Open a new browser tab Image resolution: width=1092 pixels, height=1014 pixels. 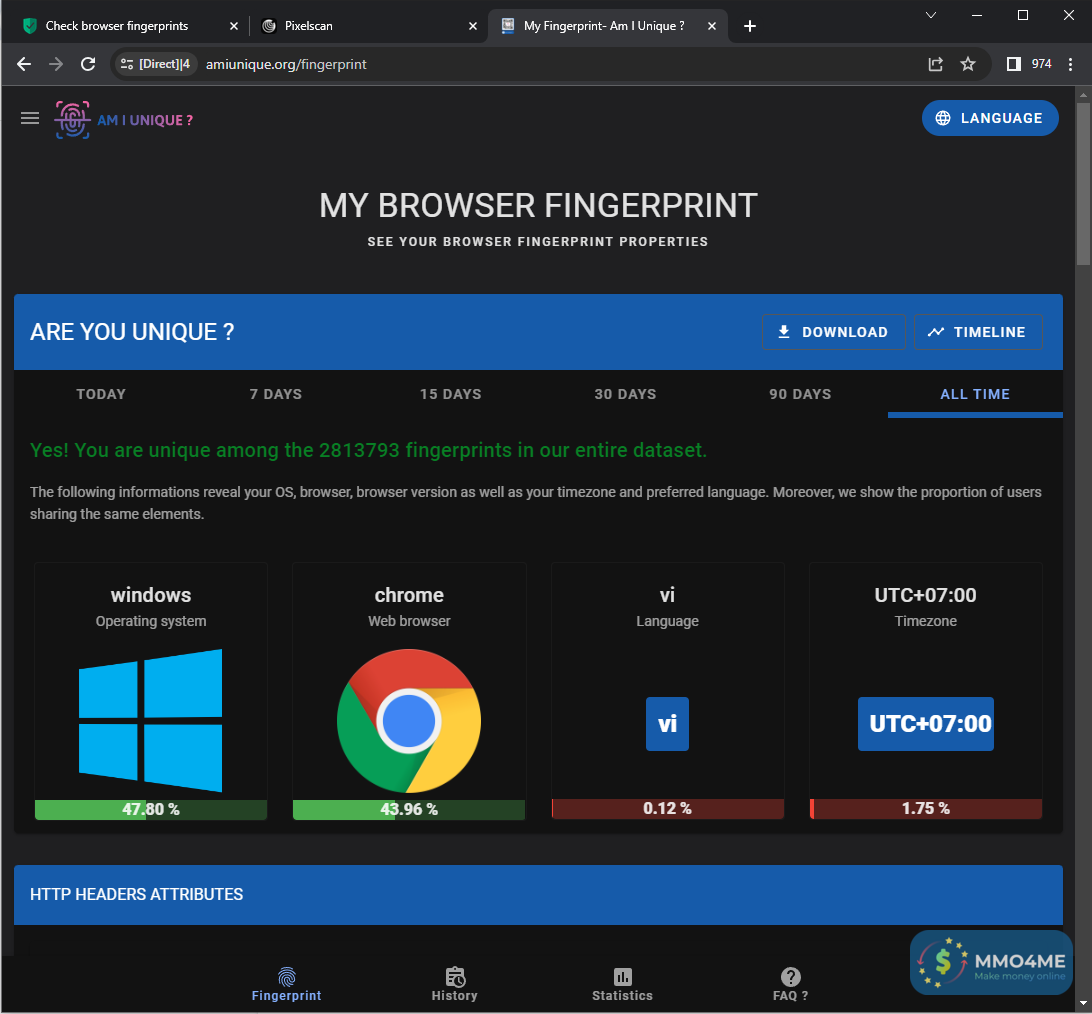coord(749,26)
